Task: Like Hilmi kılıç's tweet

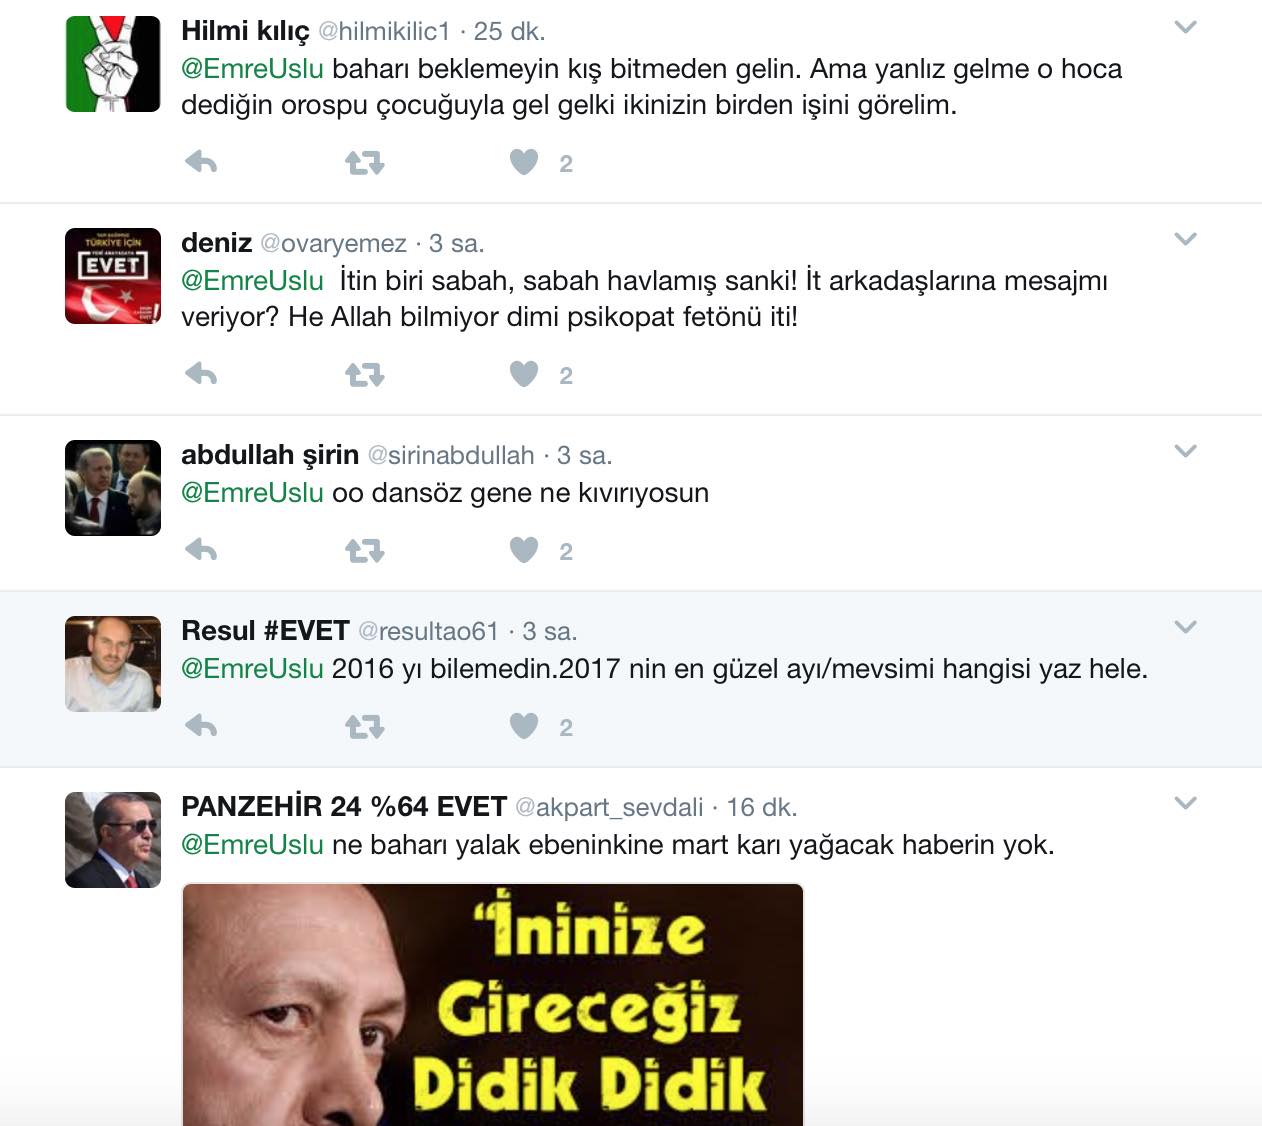Action: (524, 162)
